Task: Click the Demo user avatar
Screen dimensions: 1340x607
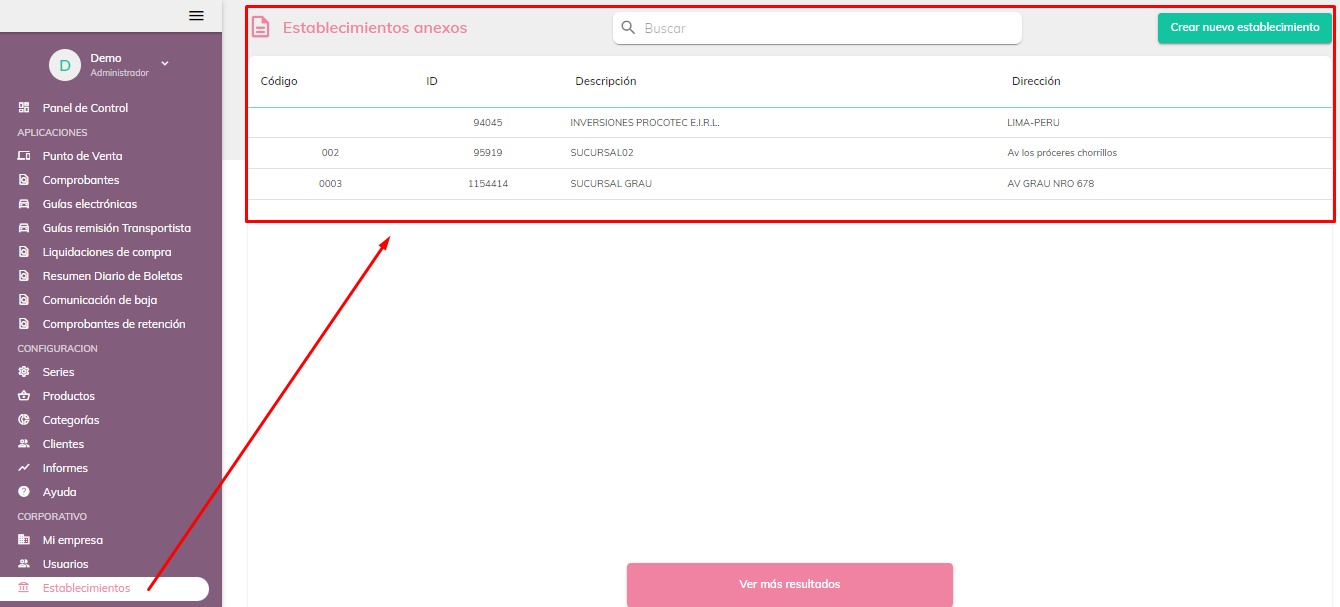Action: click(65, 65)
